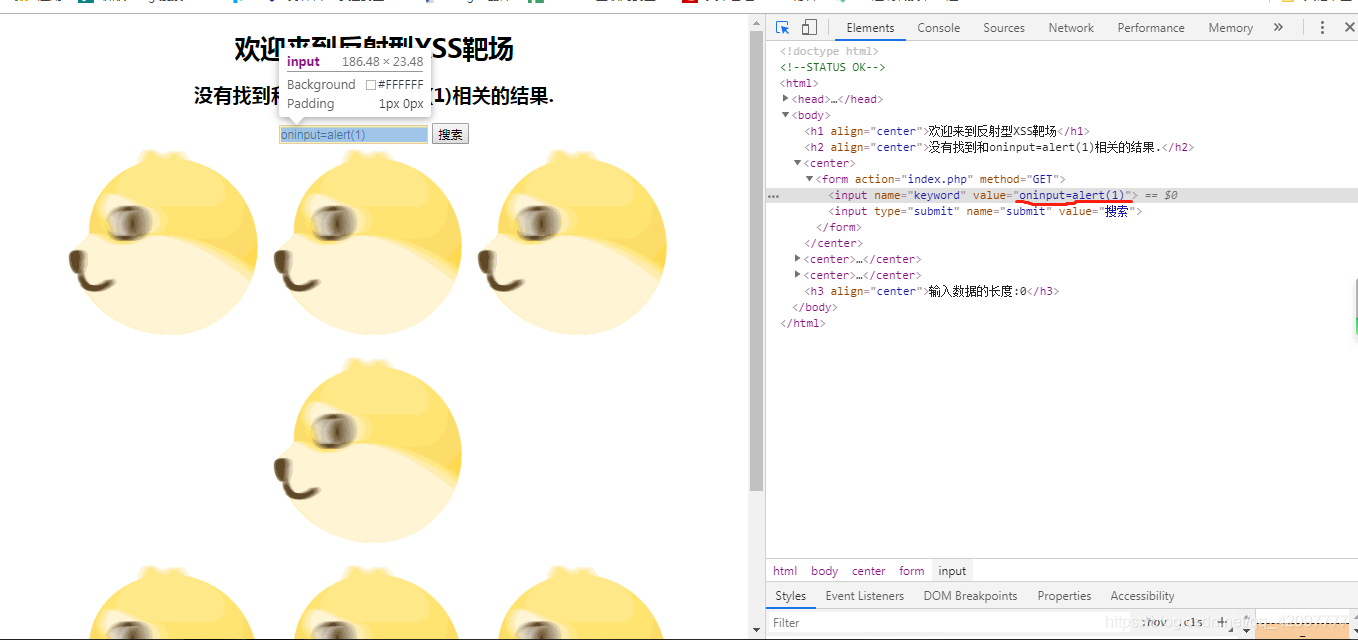Click the #FFFFFF background swatch in tooltip

click(x=371, y=85)
